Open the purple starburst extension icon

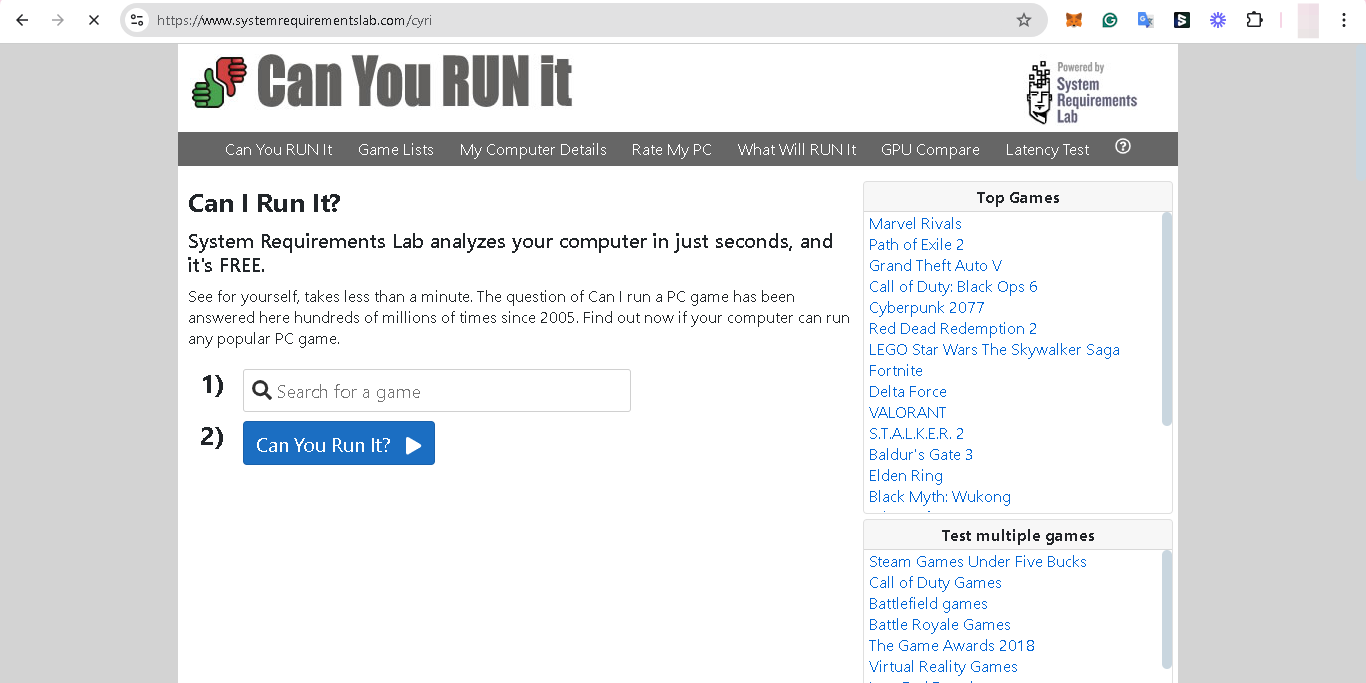point(1218,20)
